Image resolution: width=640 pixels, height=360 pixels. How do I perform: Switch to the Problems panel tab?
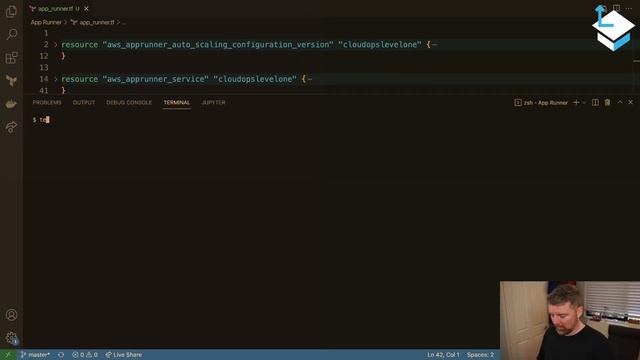(x=47, y=102)
